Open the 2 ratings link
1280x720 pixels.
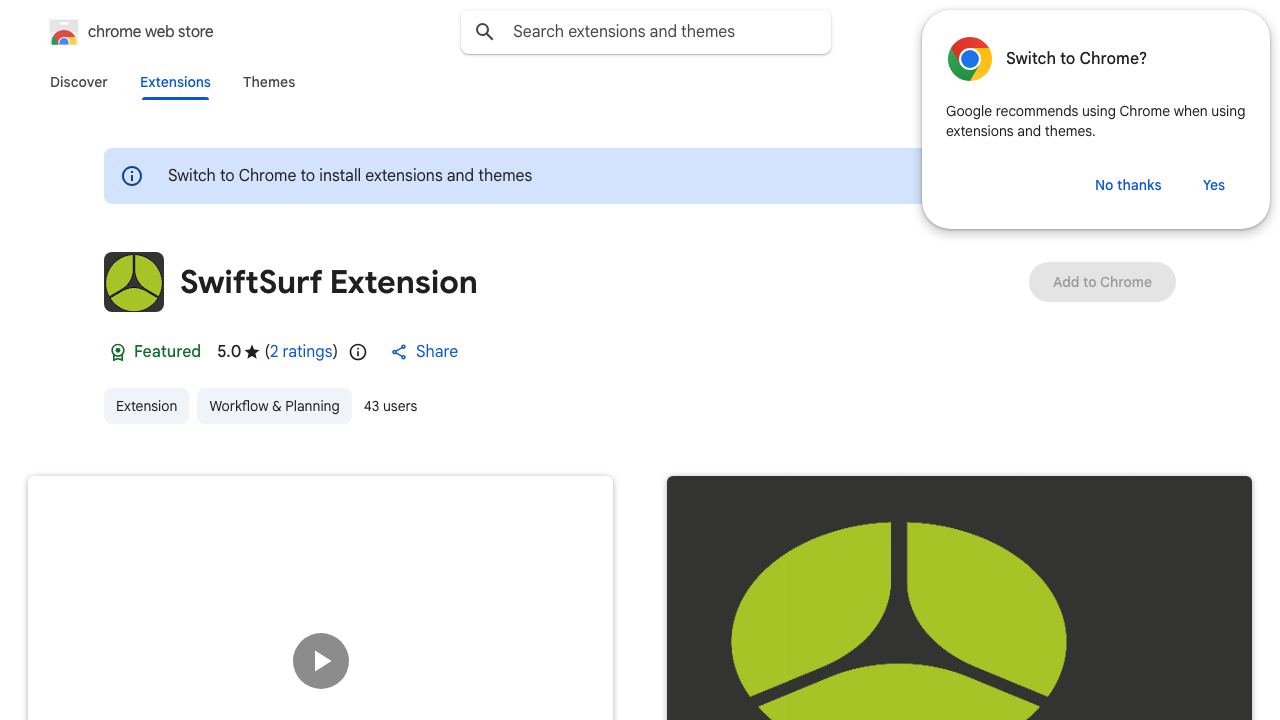pyautogui.click(x=301, y=352)
